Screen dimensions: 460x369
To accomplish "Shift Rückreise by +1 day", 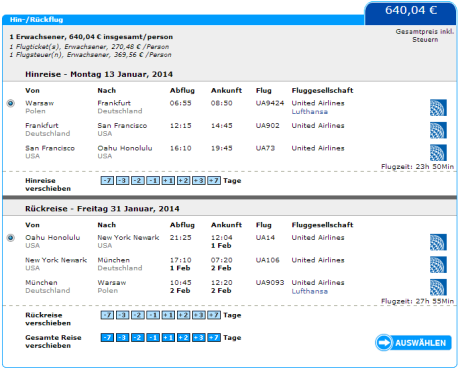I will point(168,315).
